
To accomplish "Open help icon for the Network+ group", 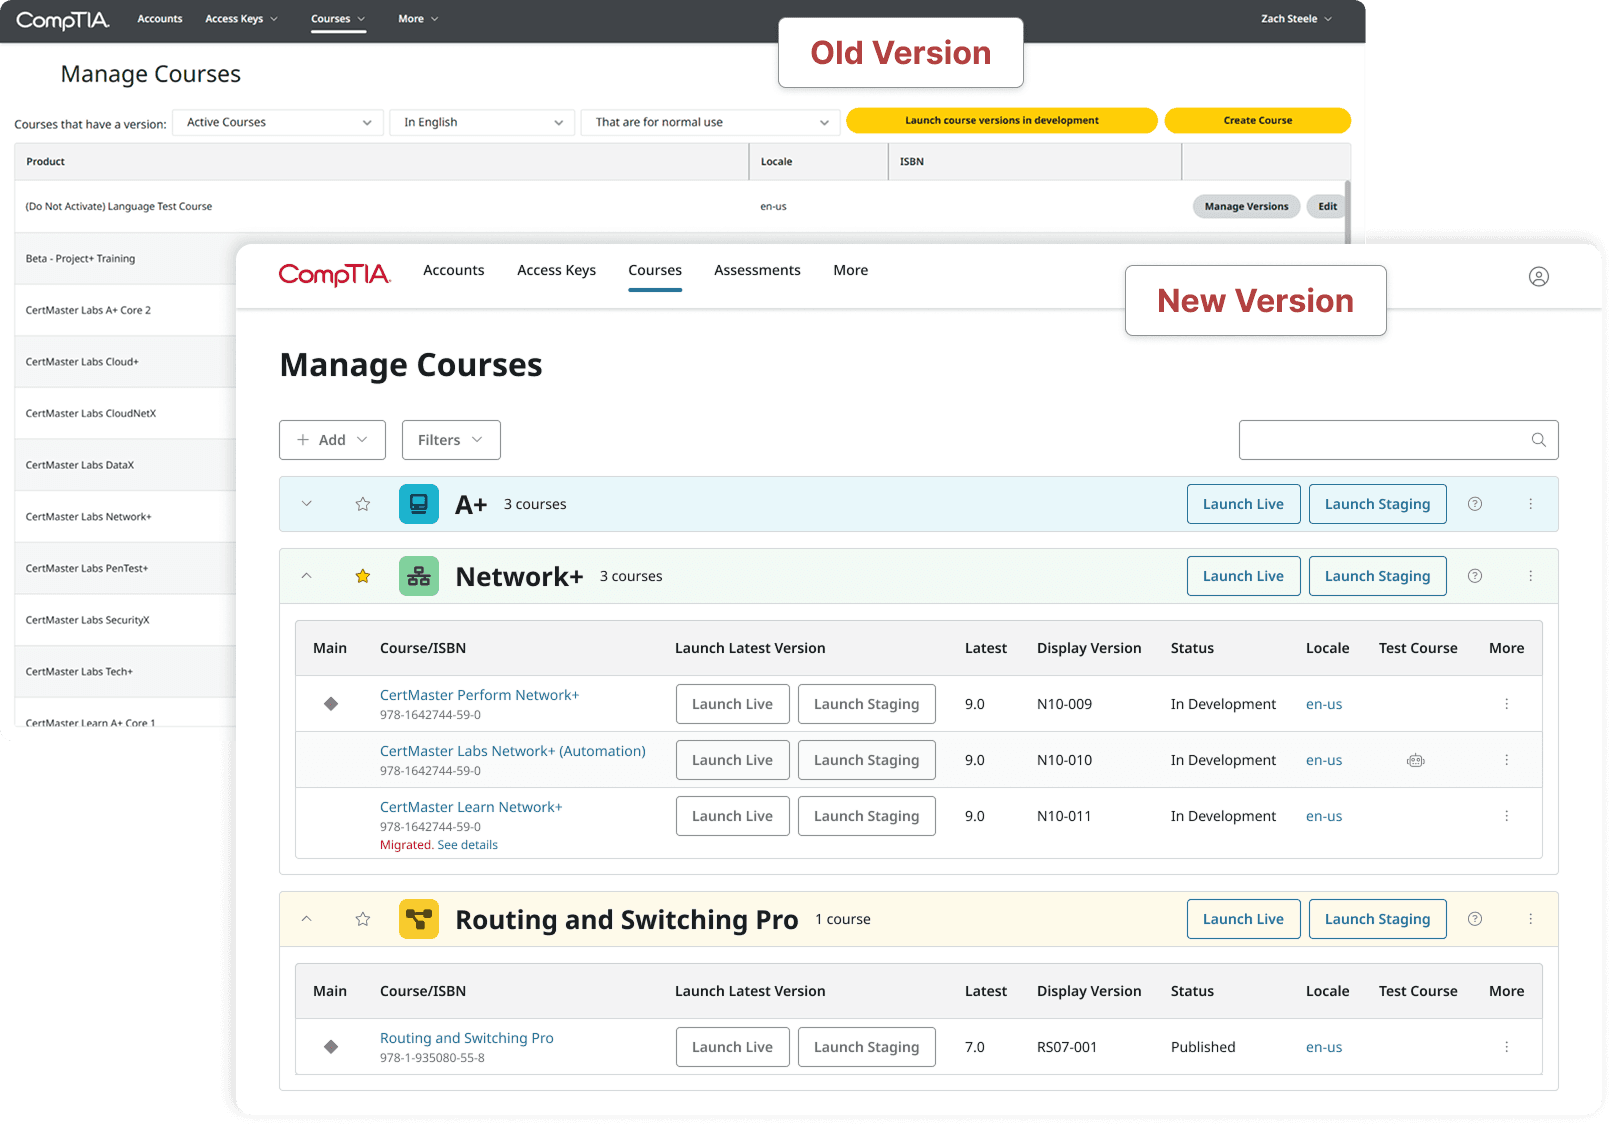I will 1474,576.
